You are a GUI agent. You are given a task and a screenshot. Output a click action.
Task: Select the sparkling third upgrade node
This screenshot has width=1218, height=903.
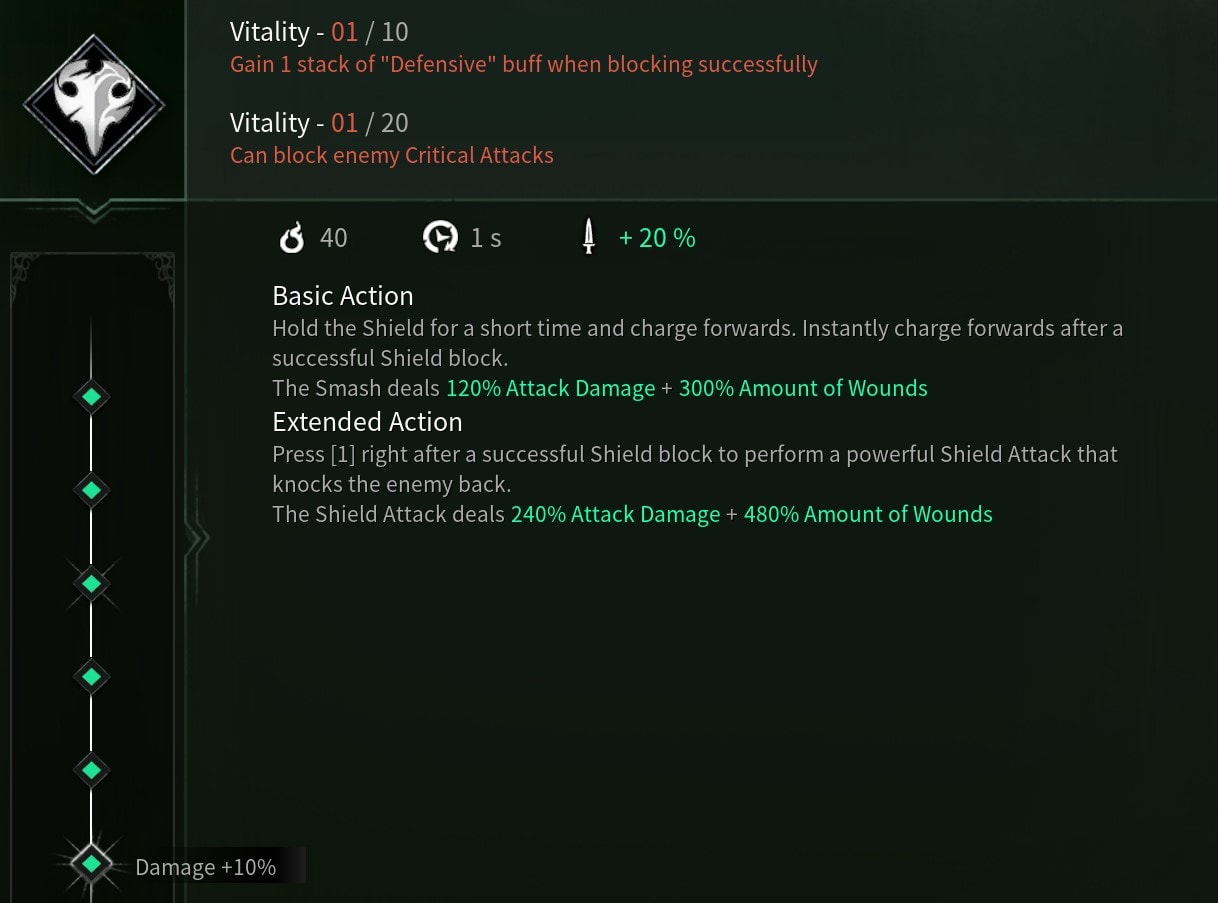click(91, 583)
